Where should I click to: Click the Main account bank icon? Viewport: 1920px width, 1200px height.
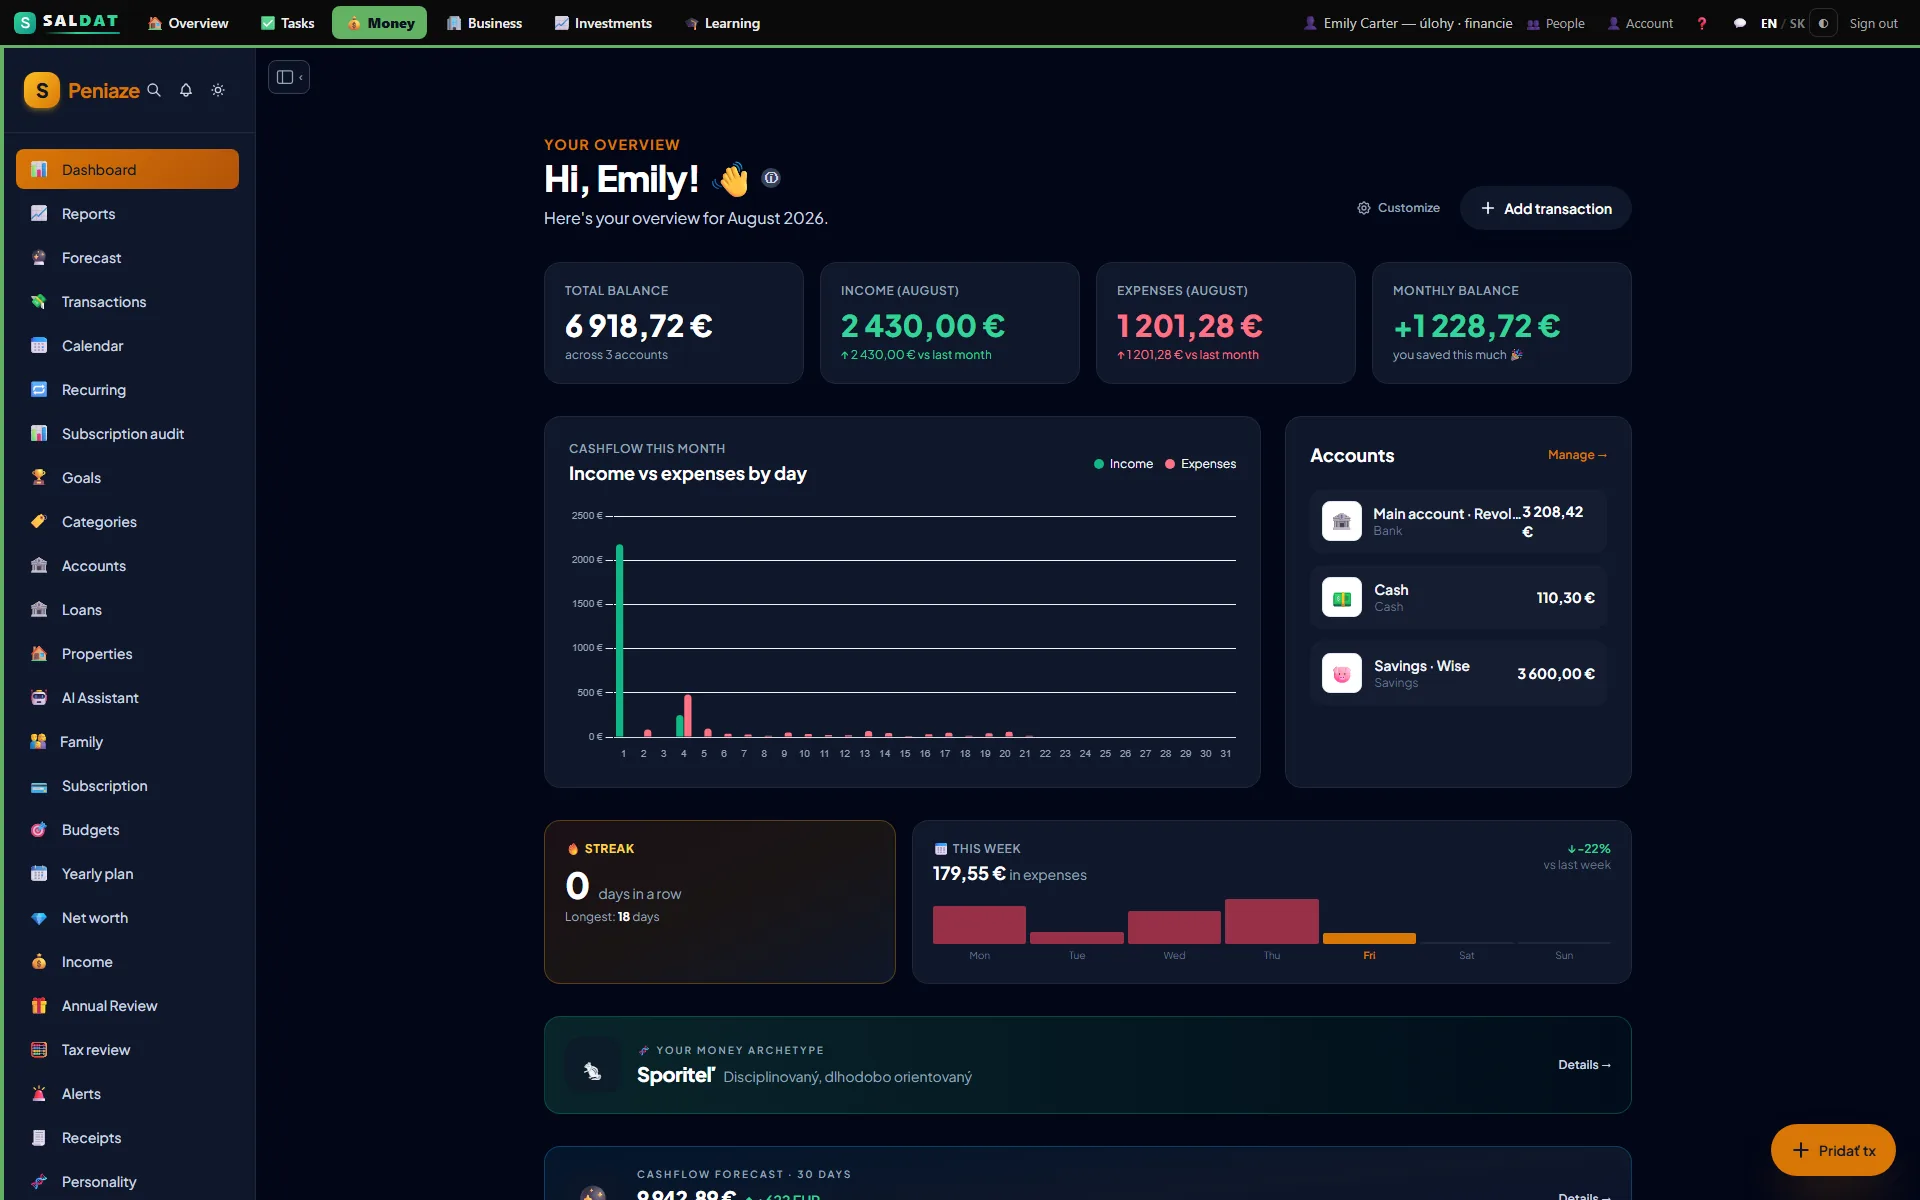[1342, 521]
